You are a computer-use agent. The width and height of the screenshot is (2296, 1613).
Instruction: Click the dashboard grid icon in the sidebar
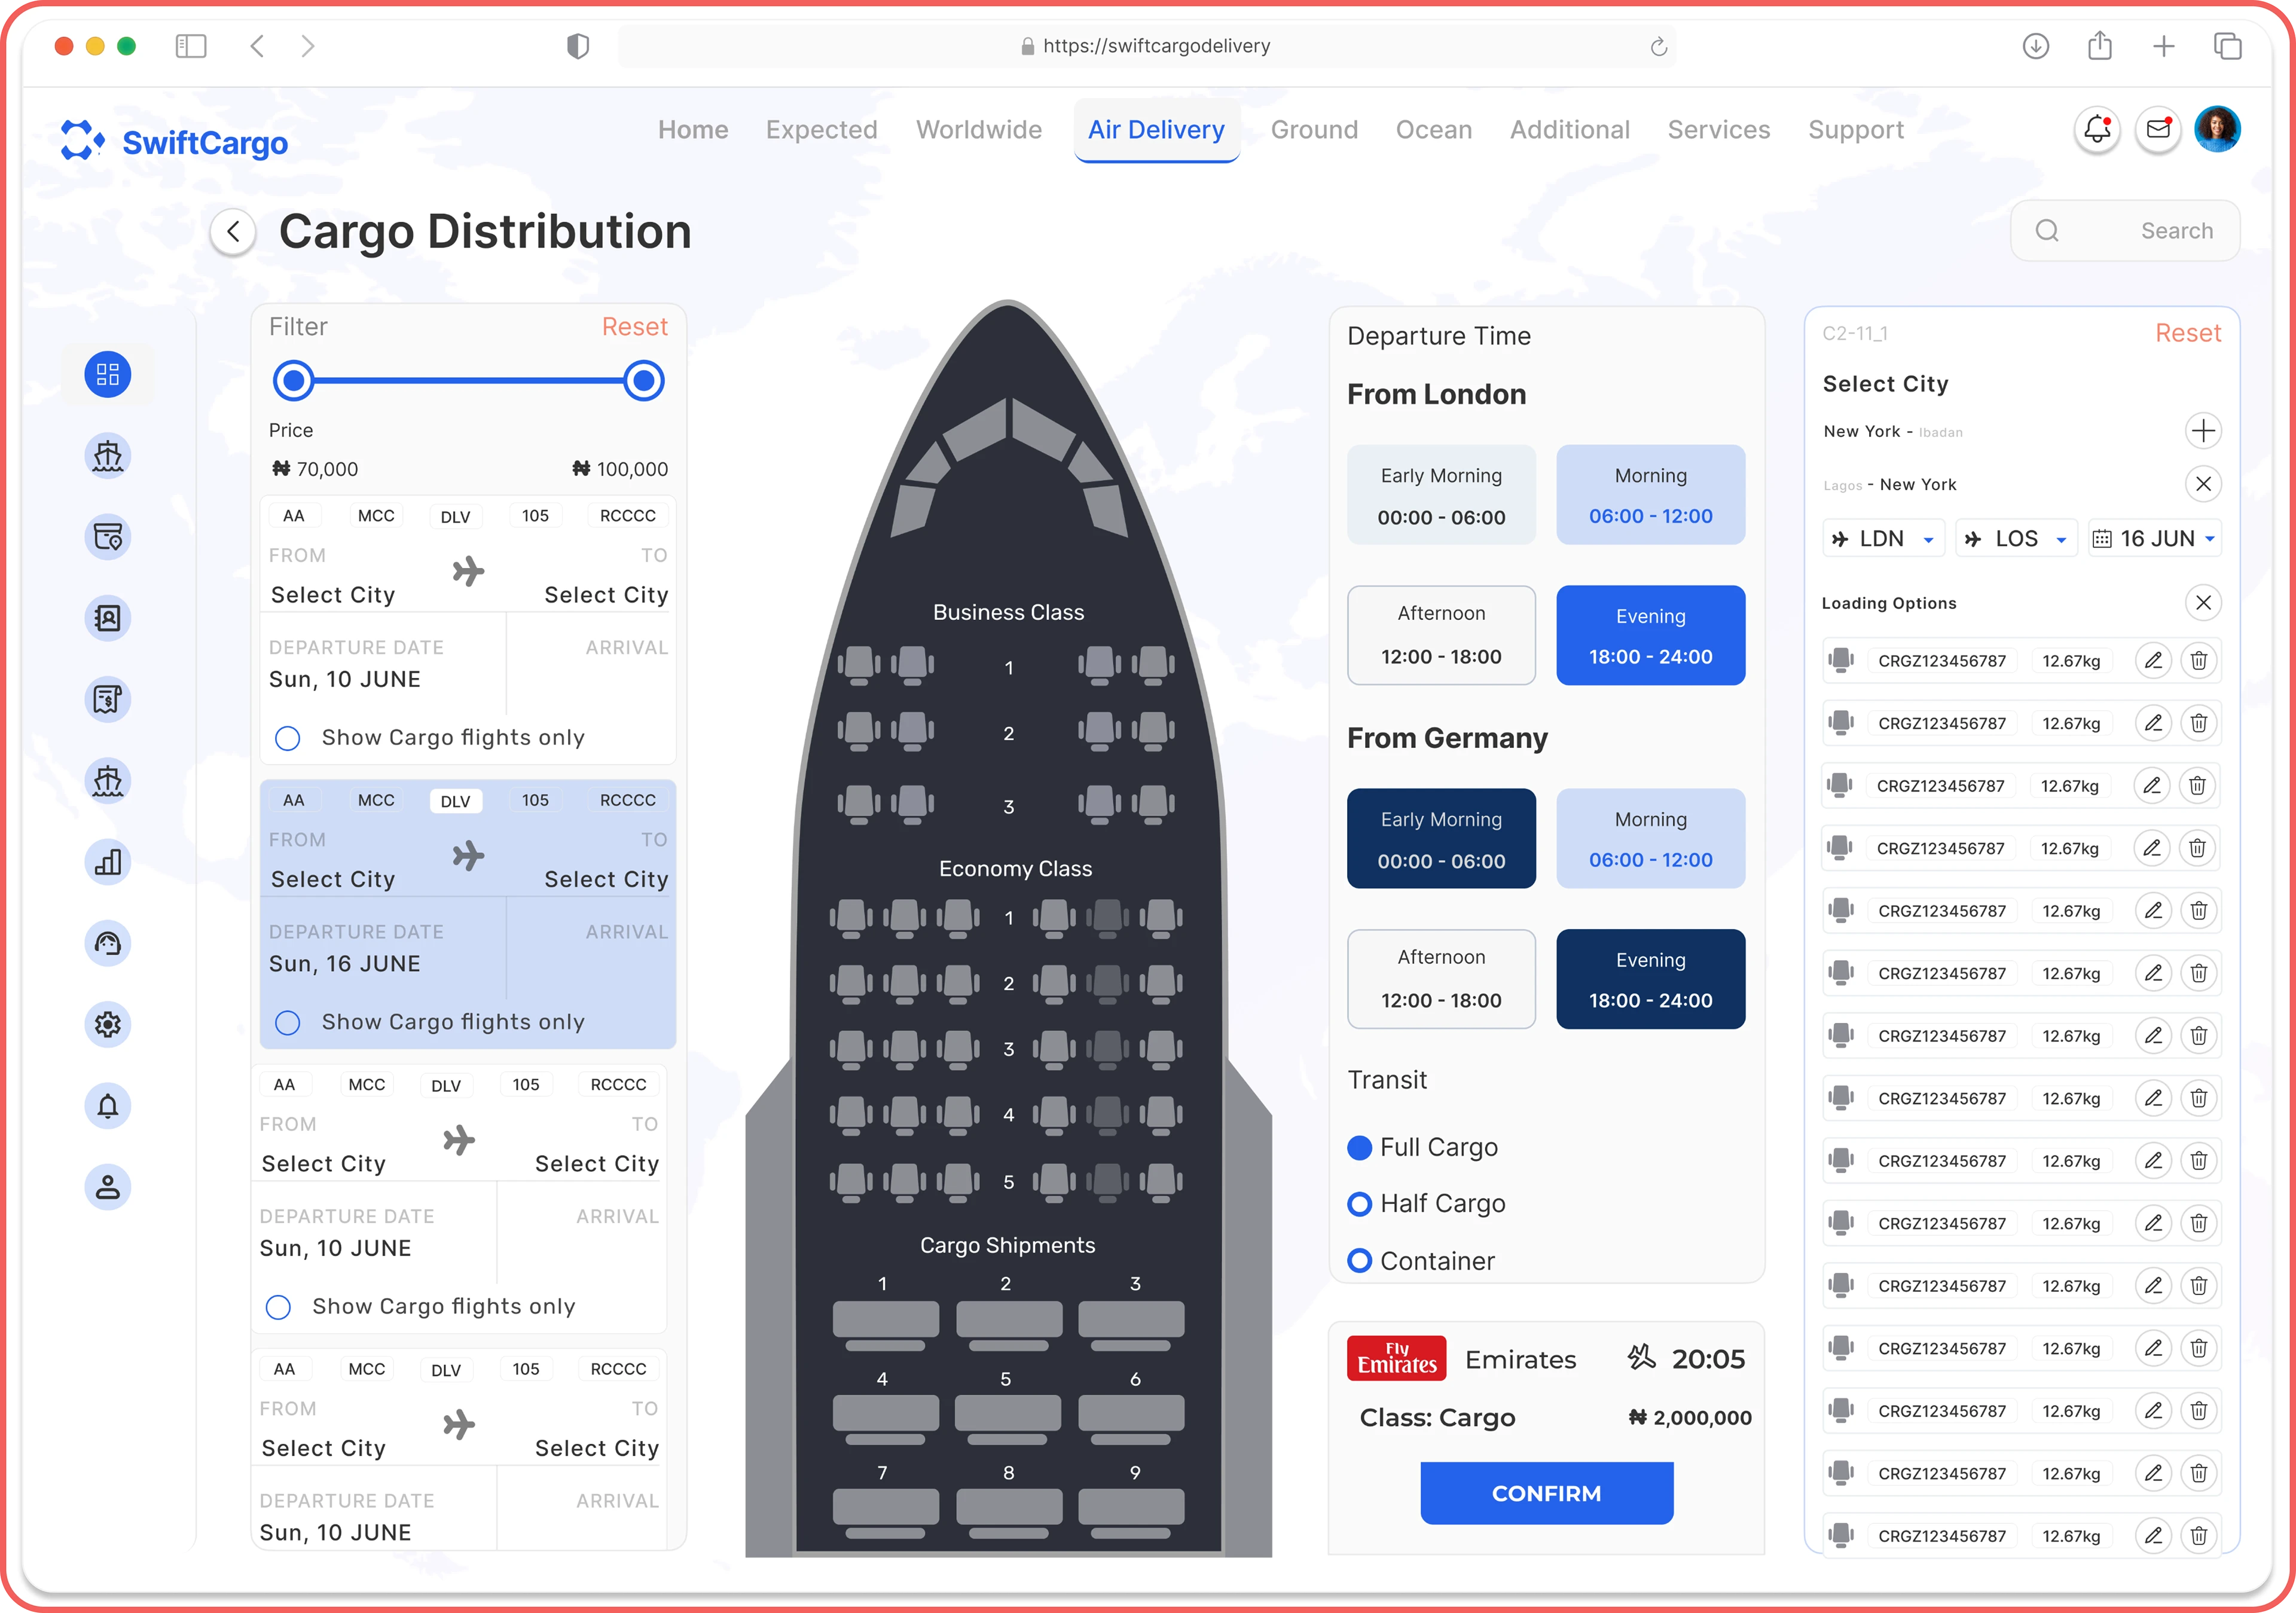pos(108,375)
